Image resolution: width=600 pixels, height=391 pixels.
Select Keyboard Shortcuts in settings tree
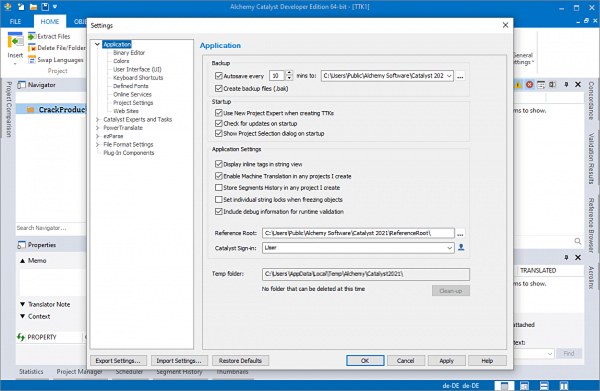coord(138,78)
